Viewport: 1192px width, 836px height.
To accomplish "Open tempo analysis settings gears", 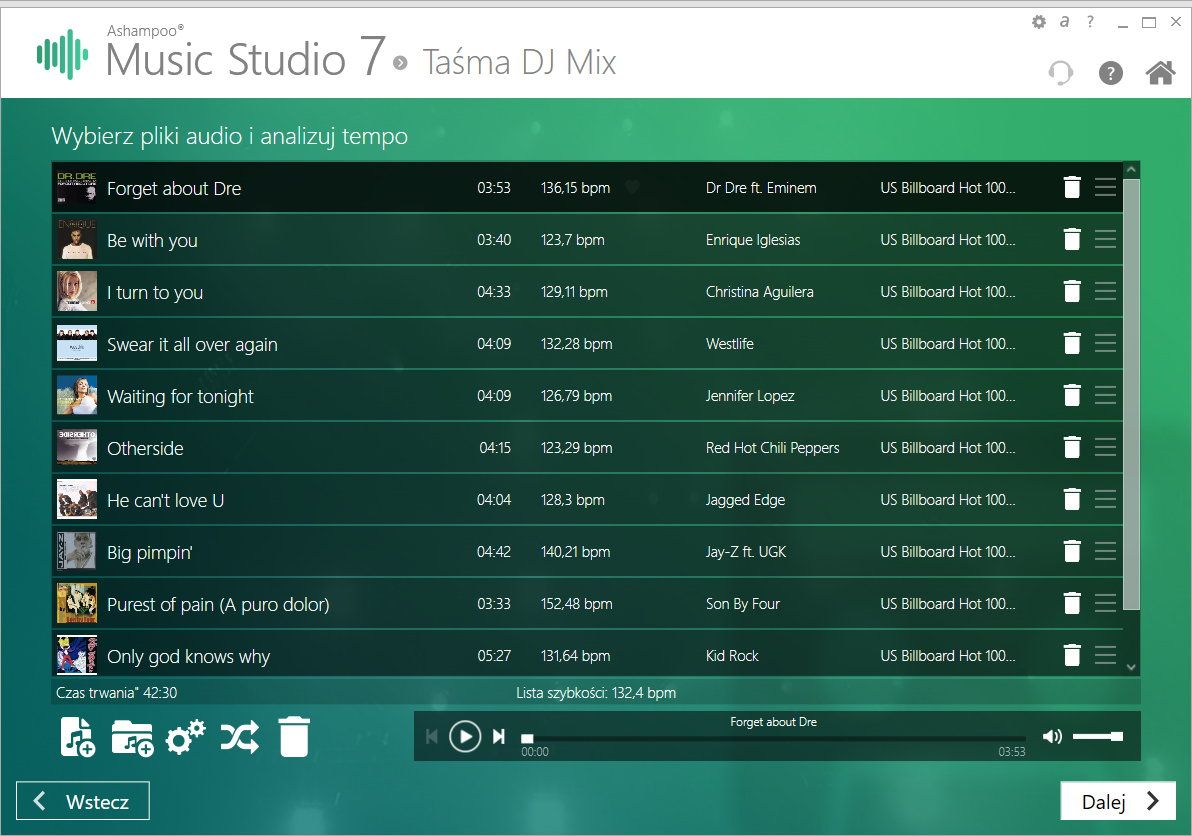I will [185, 736].
